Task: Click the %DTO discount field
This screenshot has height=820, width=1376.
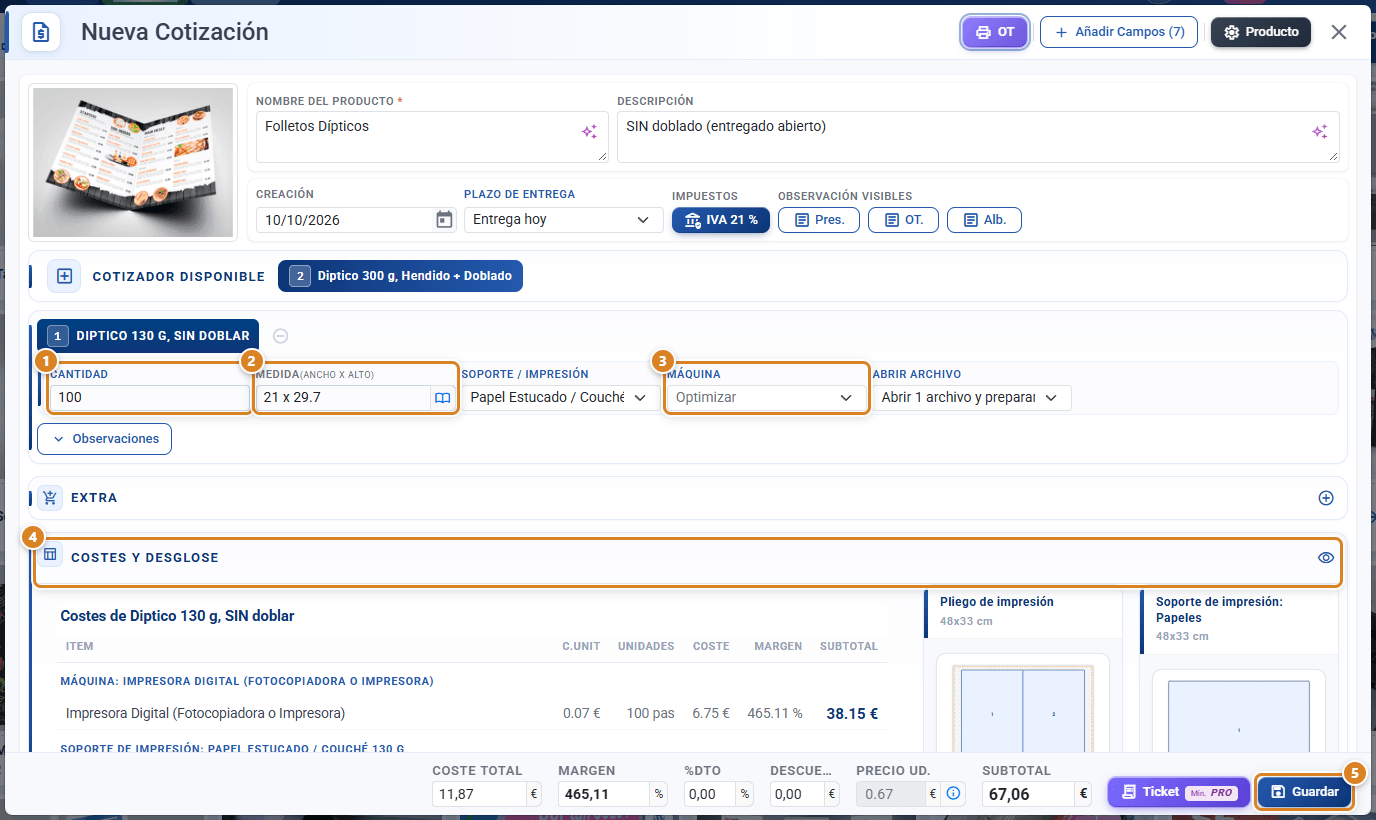Action: pyautogui.click(x=710, y=794)
